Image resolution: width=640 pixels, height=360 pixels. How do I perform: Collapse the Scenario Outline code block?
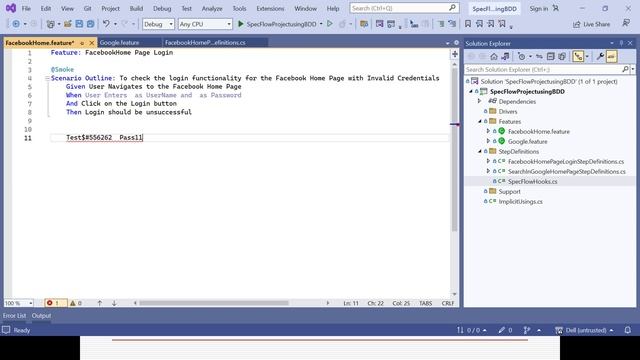click(x=47, y=78)
